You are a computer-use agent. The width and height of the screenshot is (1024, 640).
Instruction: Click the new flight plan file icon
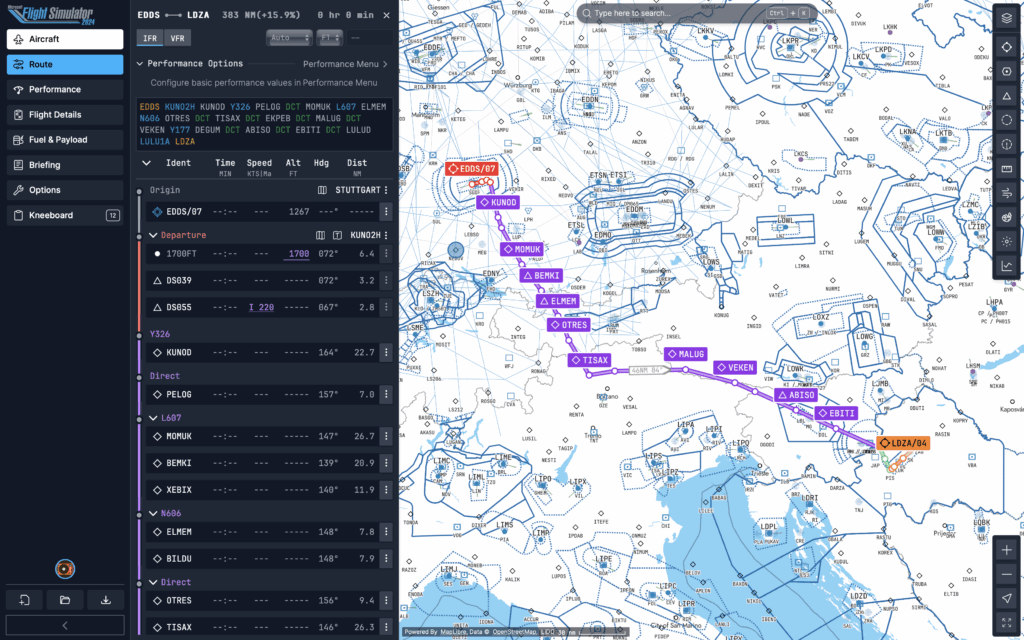coord(24,600)
